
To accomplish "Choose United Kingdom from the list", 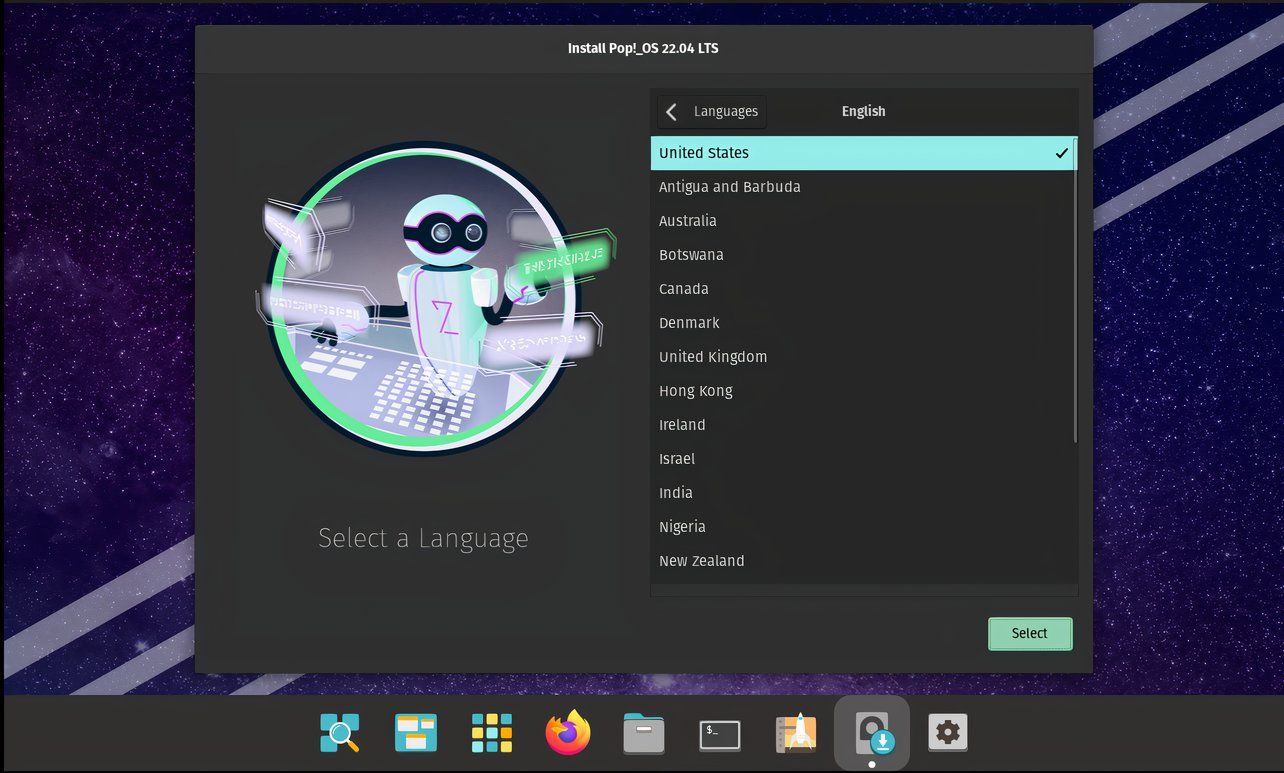I will coord(713,356).
